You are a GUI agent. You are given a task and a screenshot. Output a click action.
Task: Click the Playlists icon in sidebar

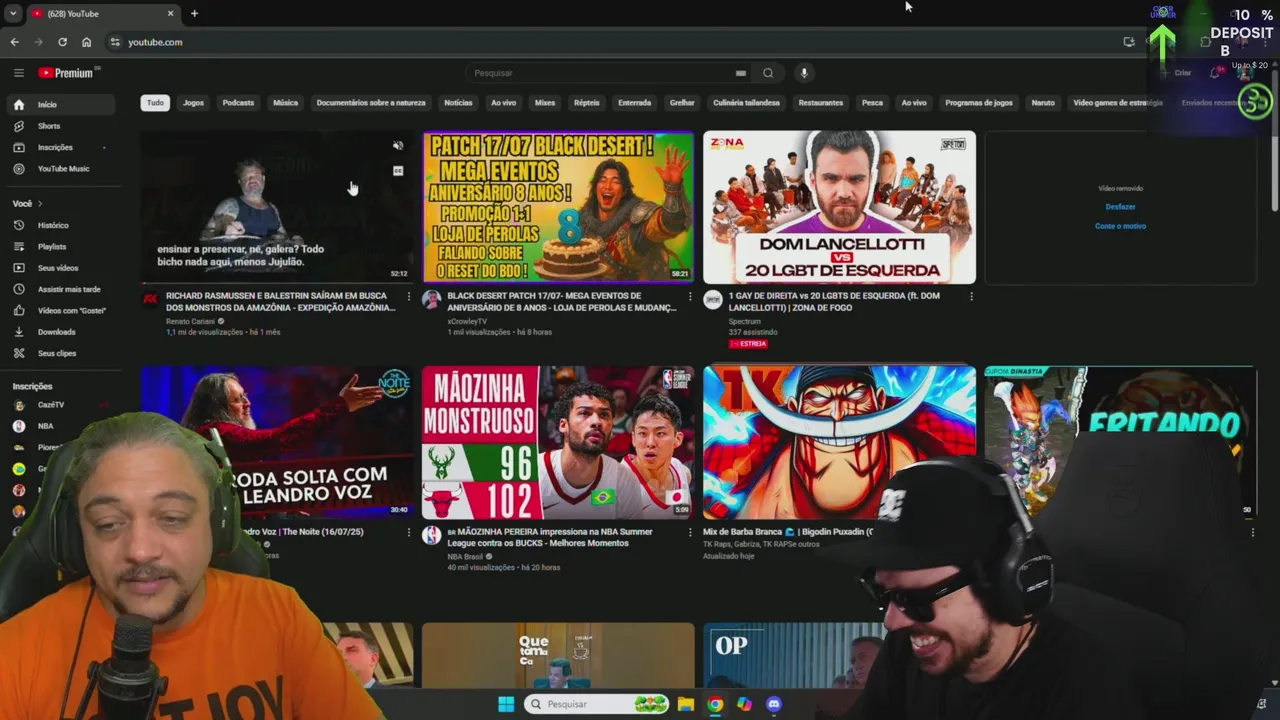[19, 246]
